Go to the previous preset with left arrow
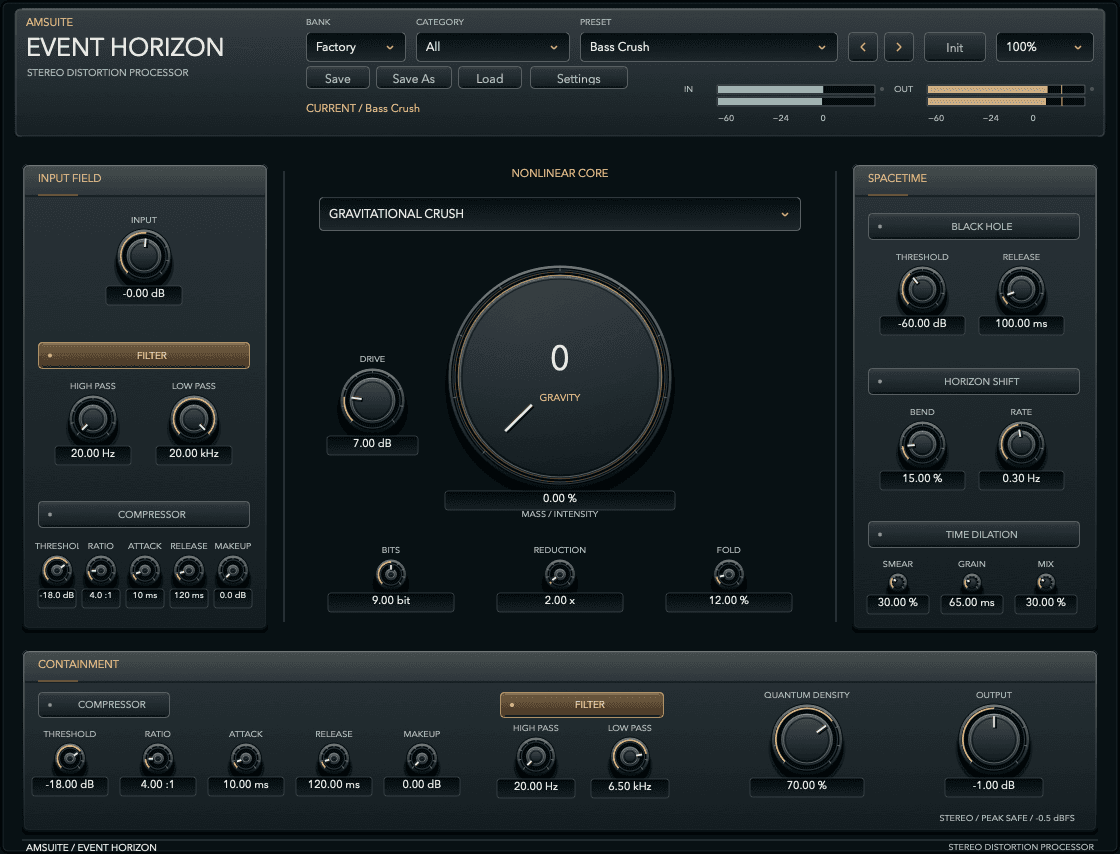This screenshot has width=1120, height=854. [863, 47]
